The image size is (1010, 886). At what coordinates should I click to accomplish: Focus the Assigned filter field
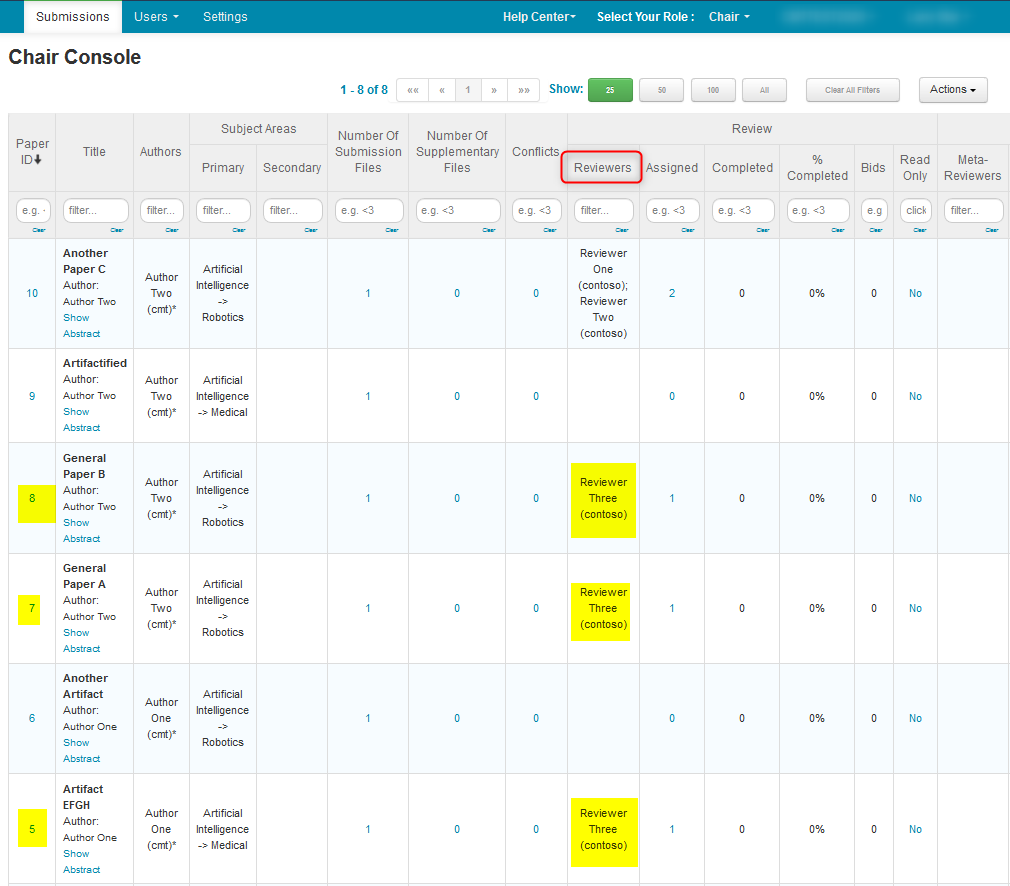[x=672, y=211]
